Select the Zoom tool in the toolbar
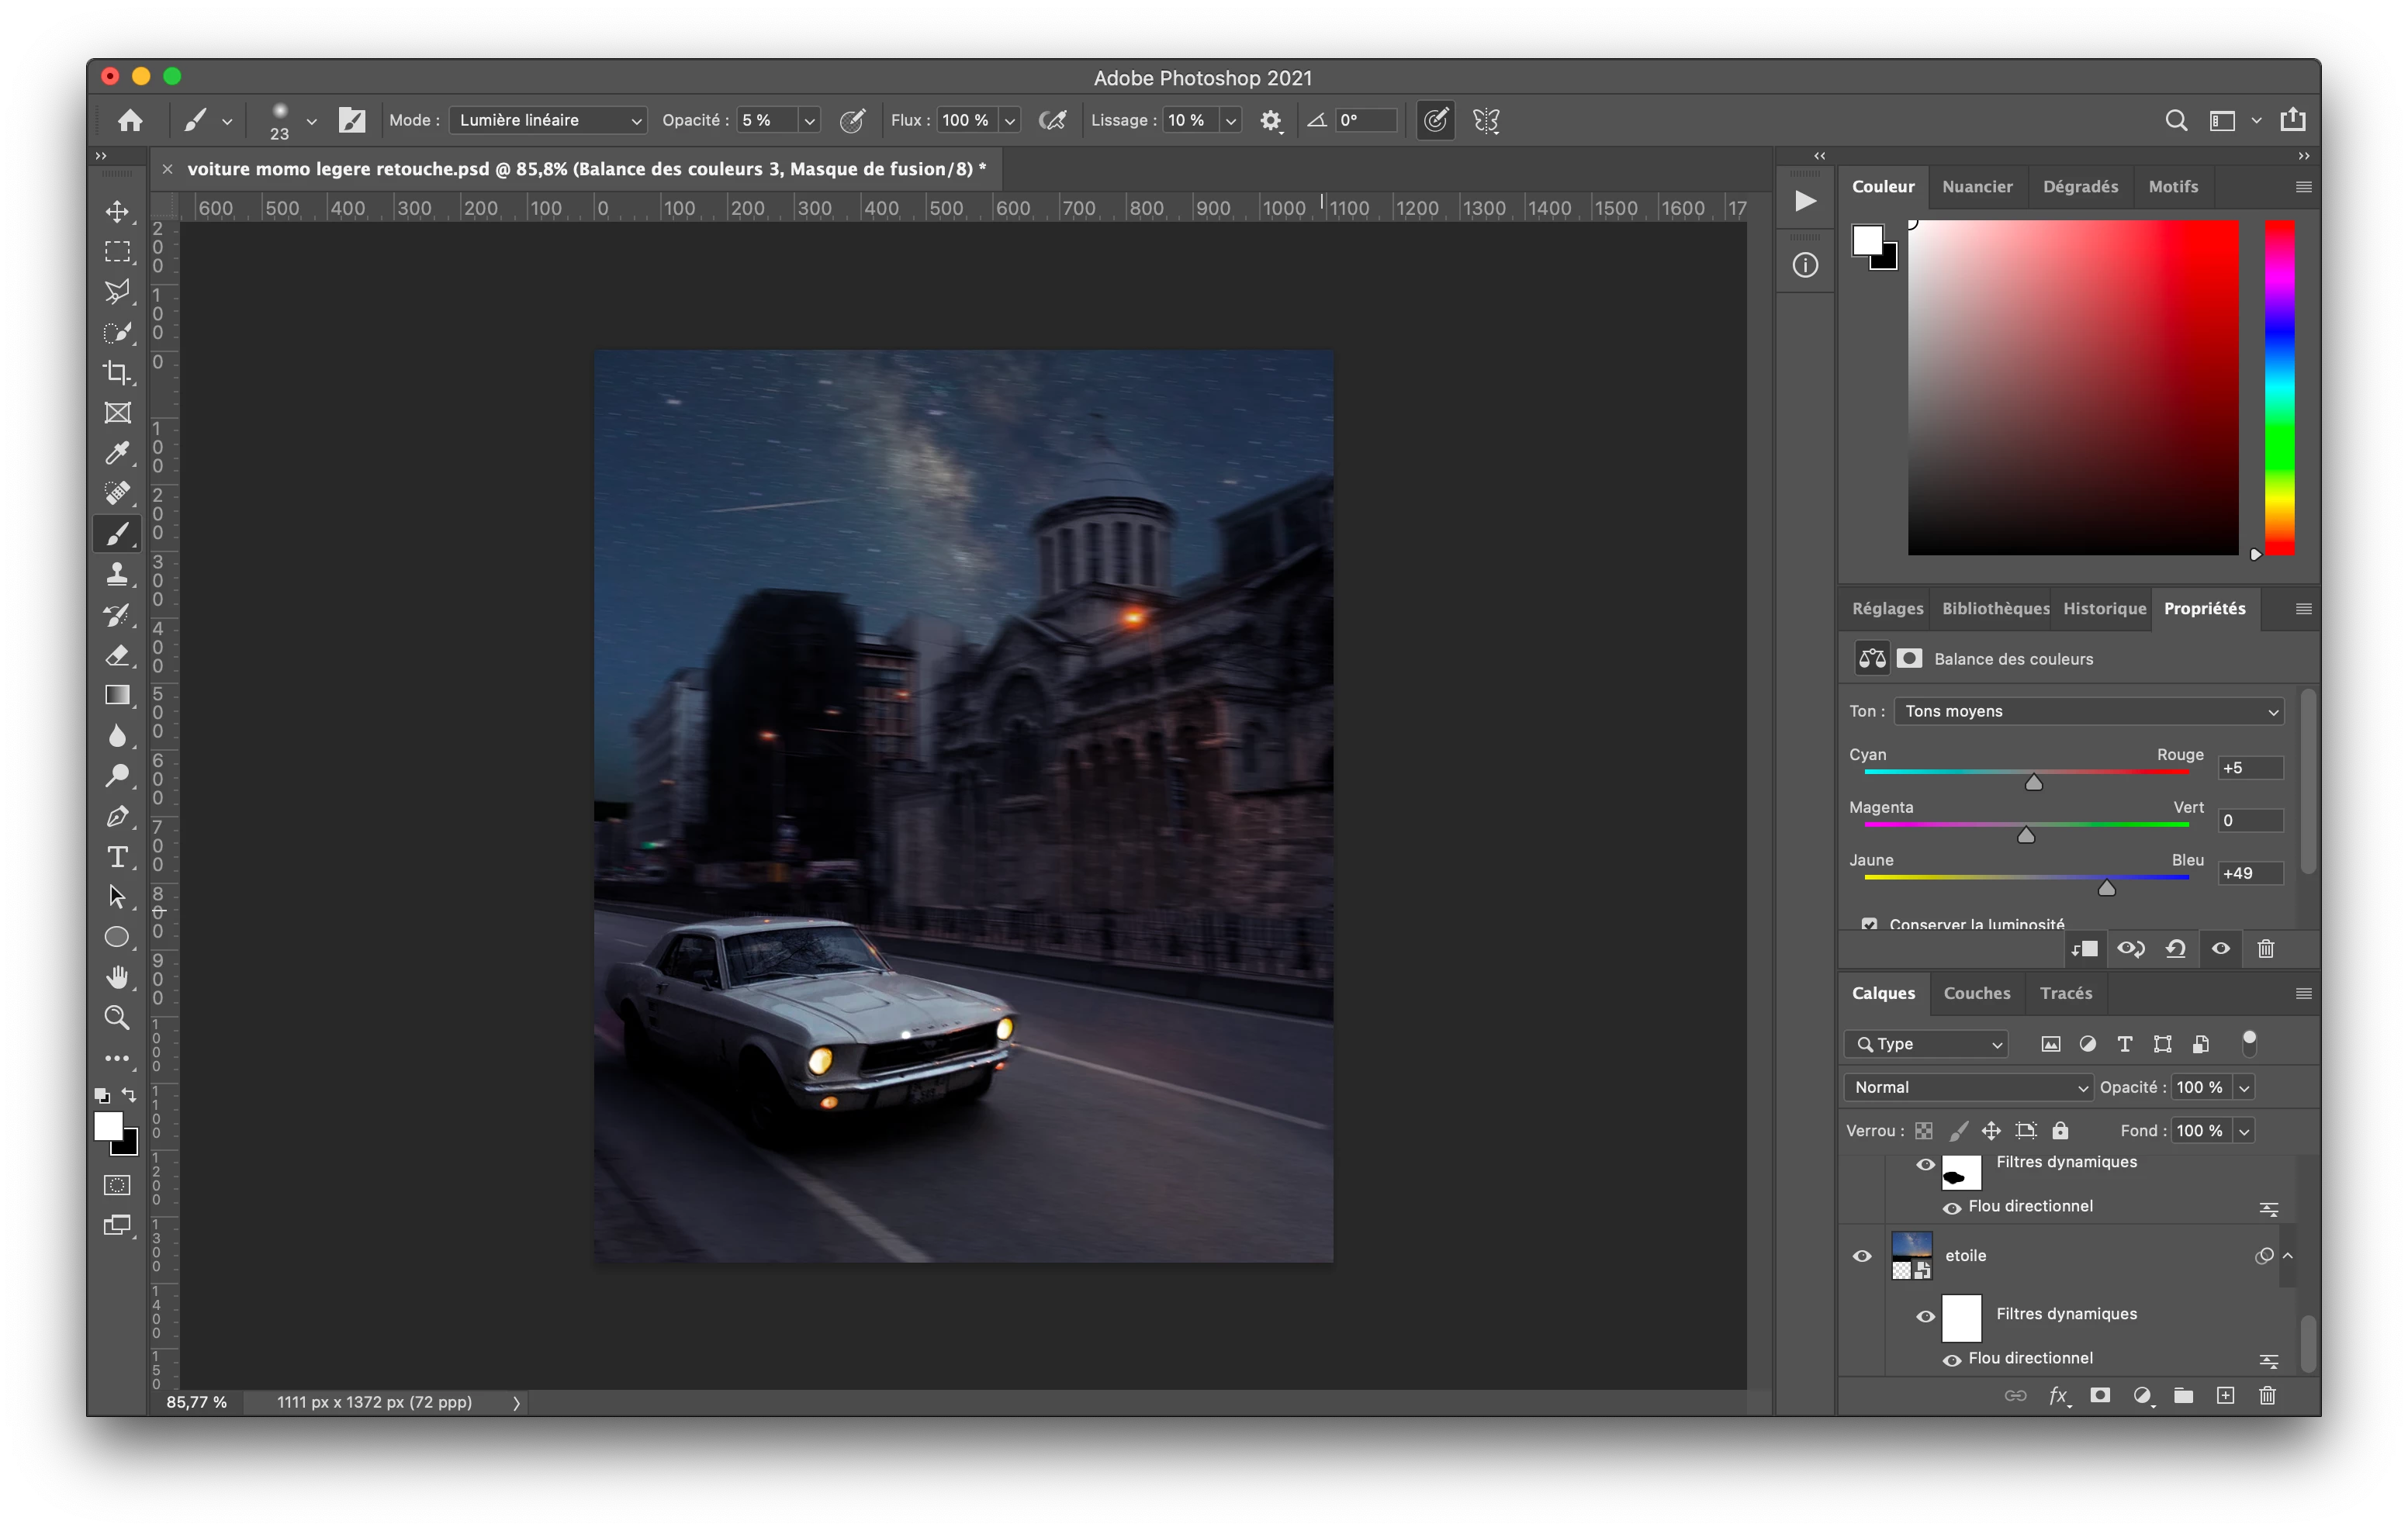Viewport: 2408px width, 1531px height. click(x=117, y=1018)
